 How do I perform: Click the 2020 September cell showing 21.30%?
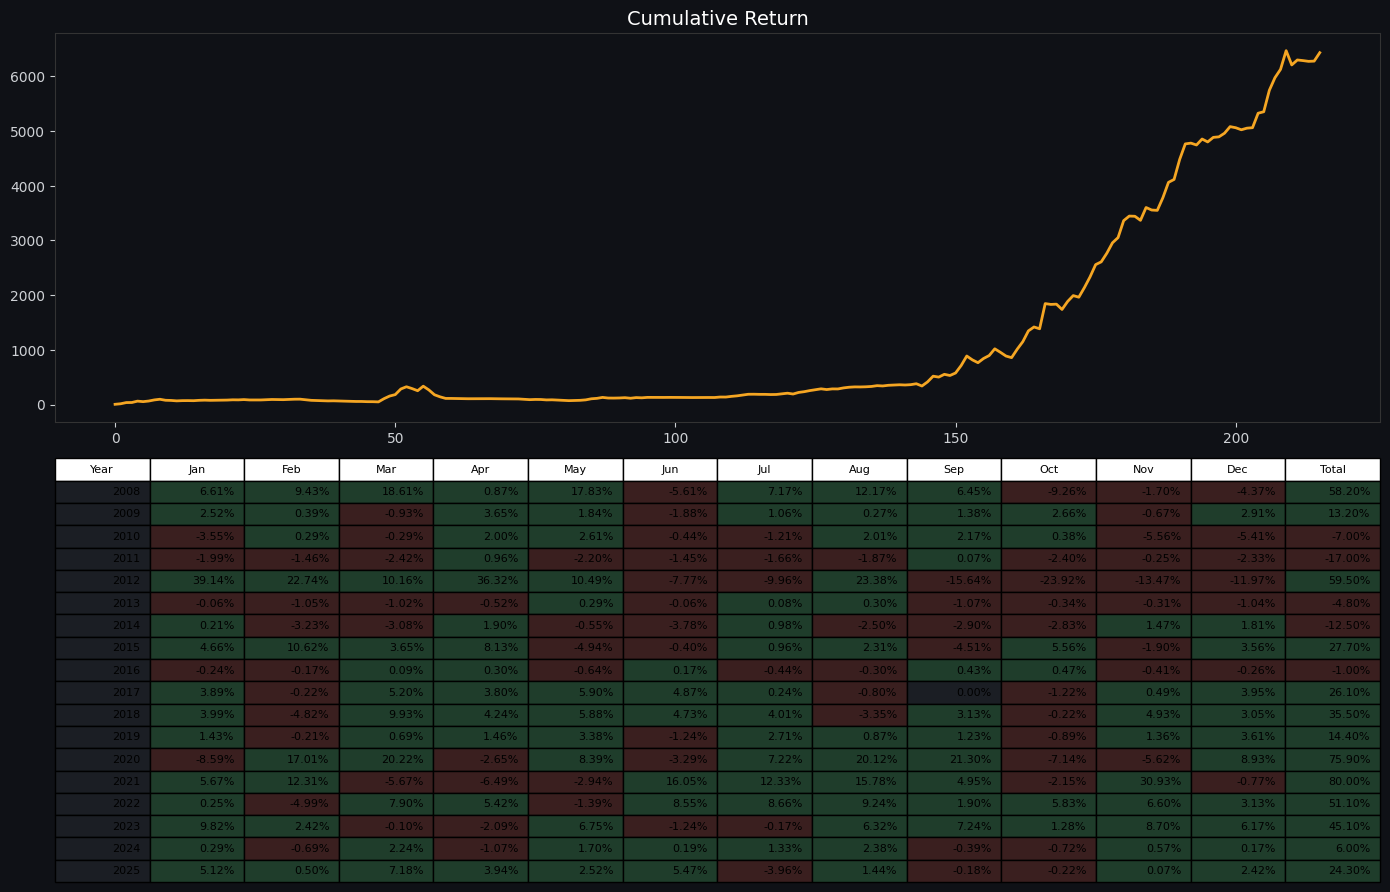954,759
